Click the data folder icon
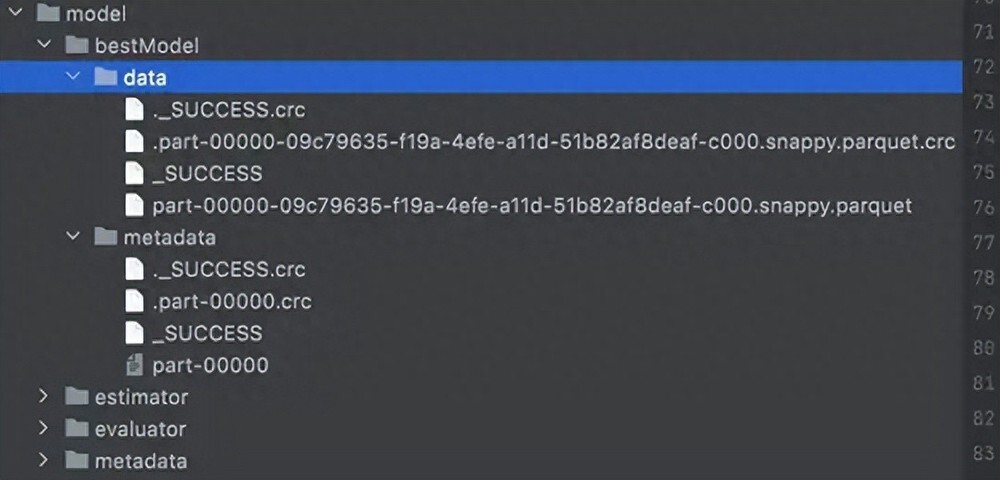 point(105,77)
